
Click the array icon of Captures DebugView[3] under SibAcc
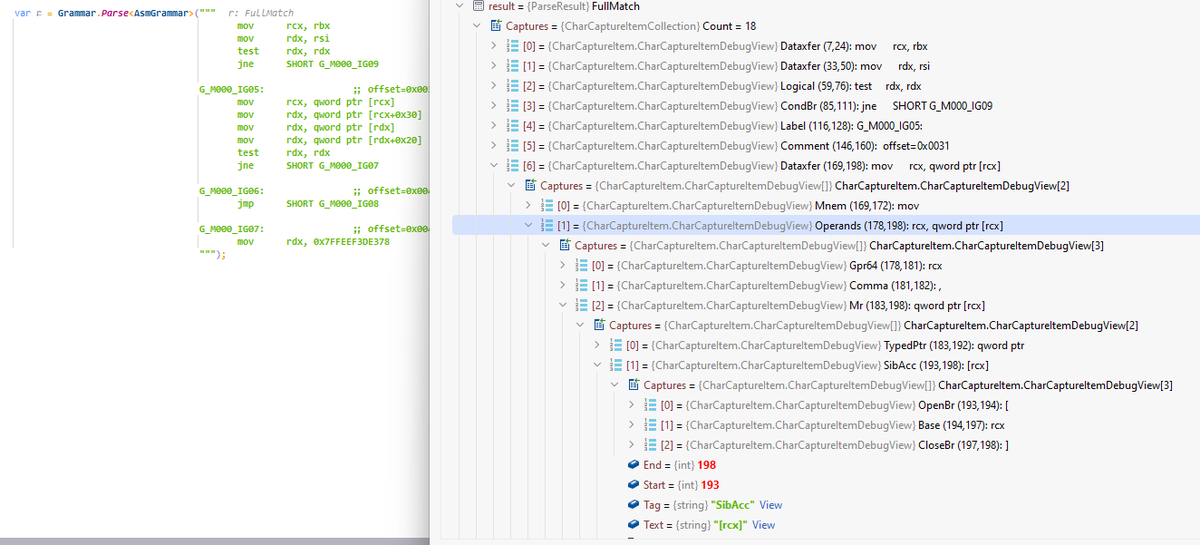[633, 385]
